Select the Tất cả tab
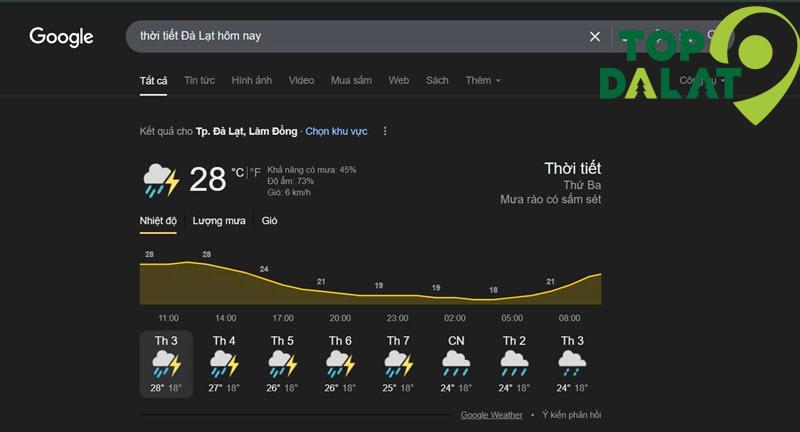Screen dimensions: 800x432 (x=153, y=81)
